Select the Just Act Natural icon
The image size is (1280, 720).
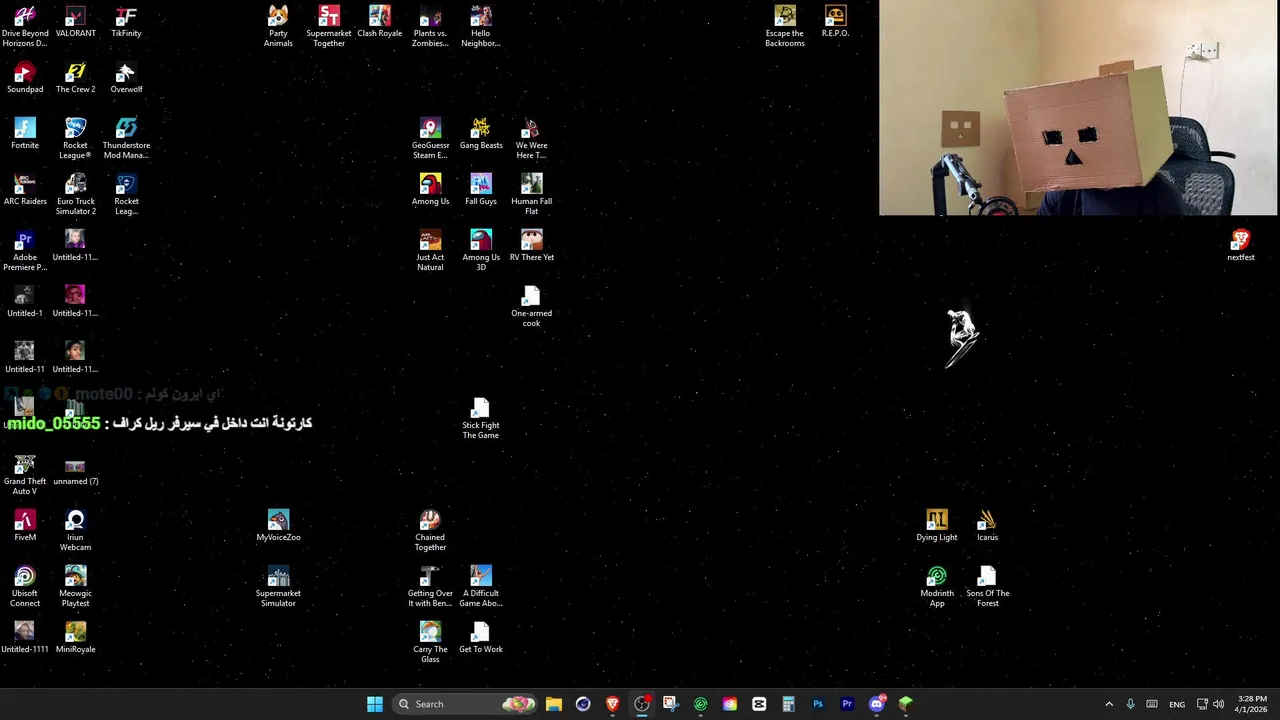point(430,250)
